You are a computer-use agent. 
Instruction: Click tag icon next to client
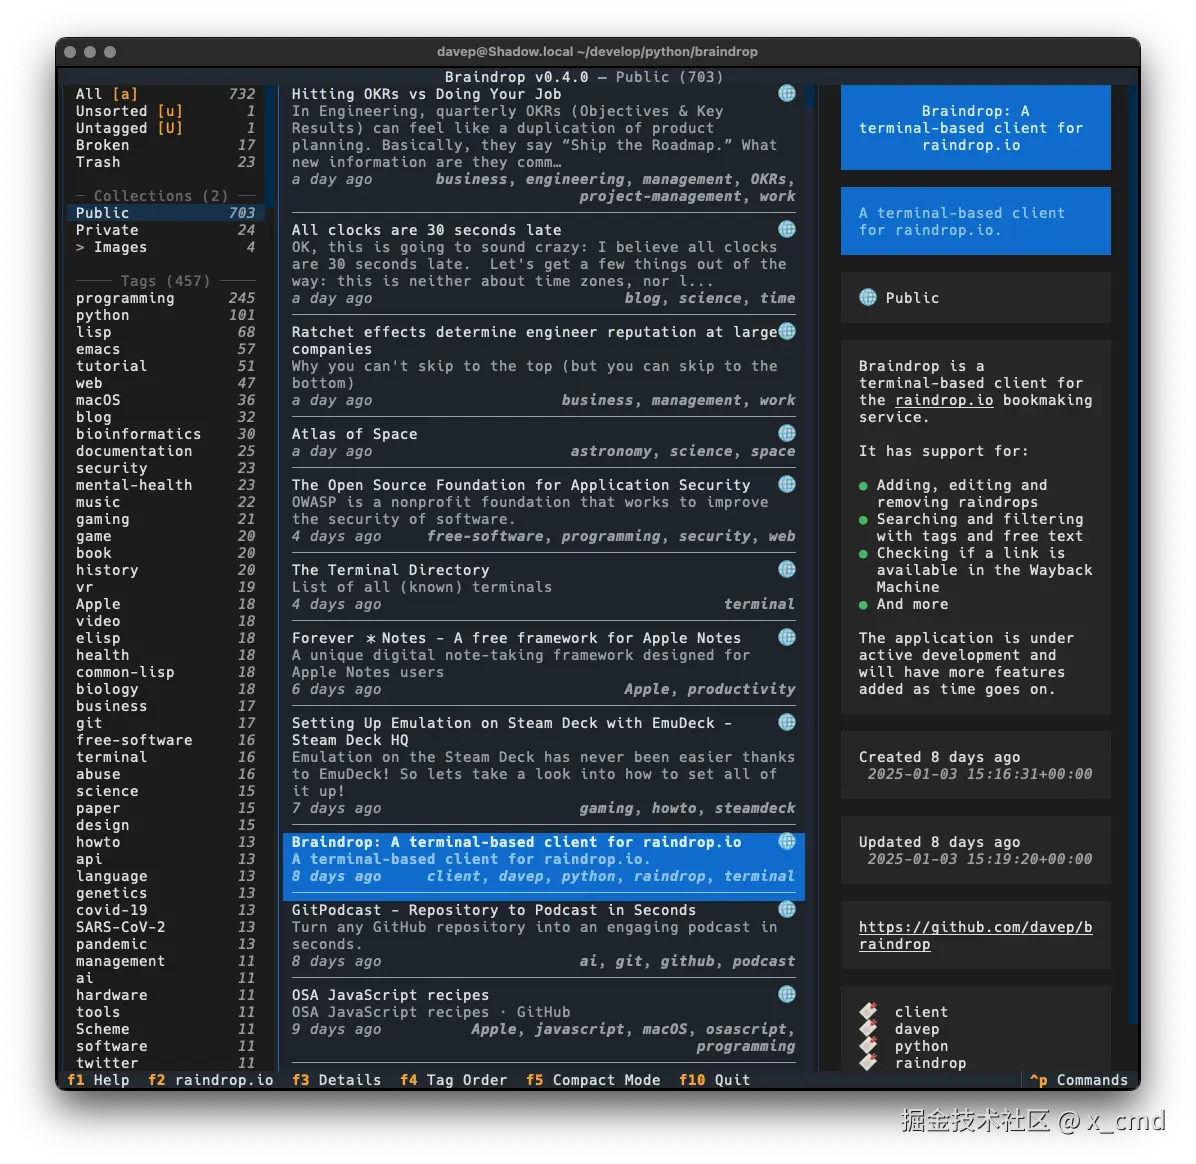tap(868, 1011)
